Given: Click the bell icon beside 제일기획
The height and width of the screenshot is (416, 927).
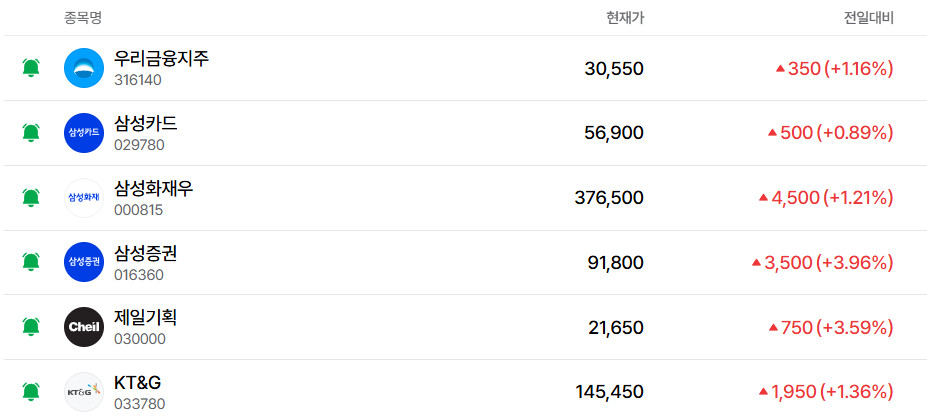Looking at the screenshot, I should pyautogui.click(x=31, y=327).
